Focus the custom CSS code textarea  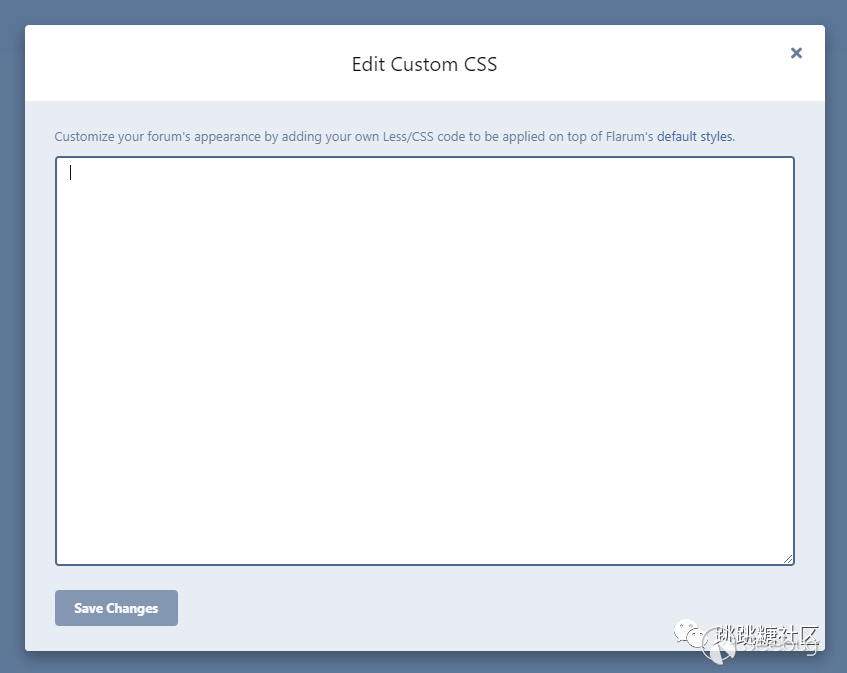425,361
